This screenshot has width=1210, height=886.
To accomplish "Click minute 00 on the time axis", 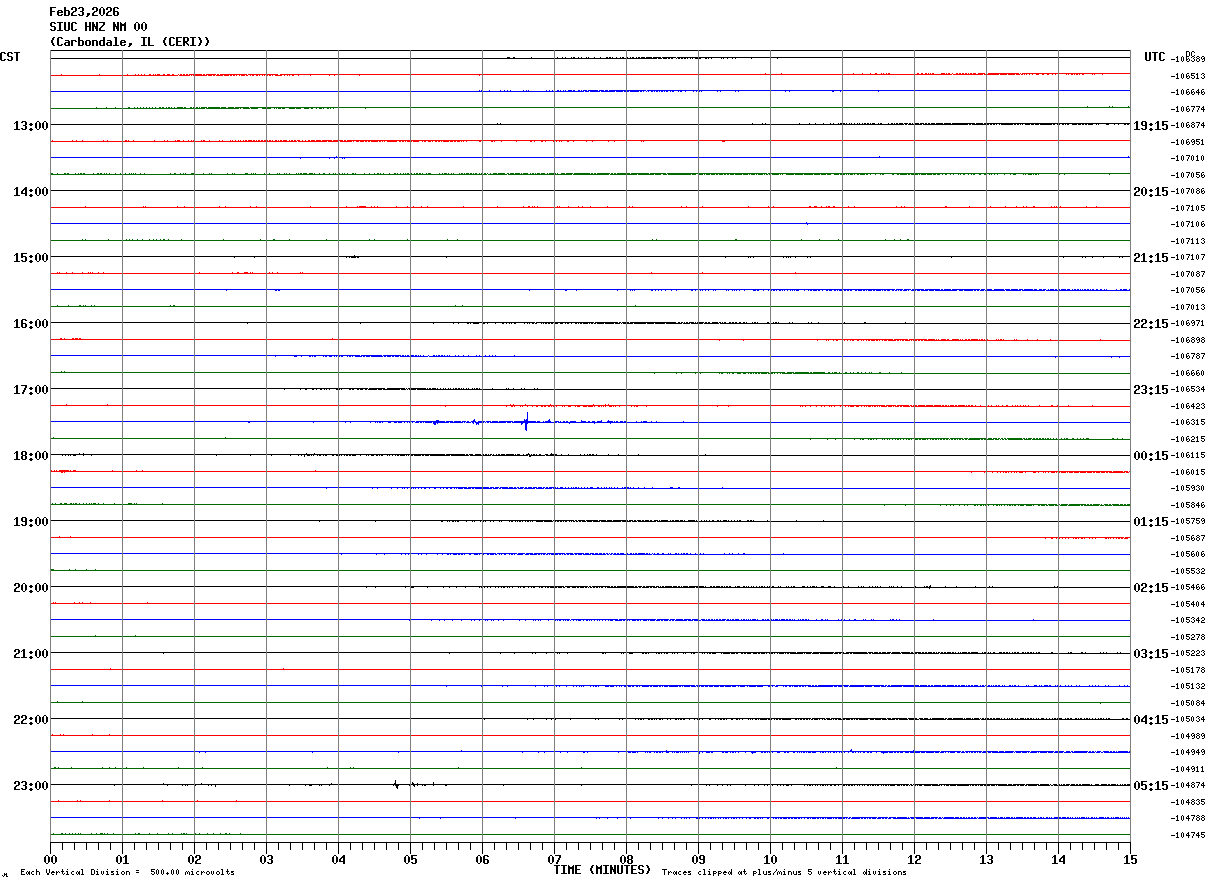I will pos(50,859).
